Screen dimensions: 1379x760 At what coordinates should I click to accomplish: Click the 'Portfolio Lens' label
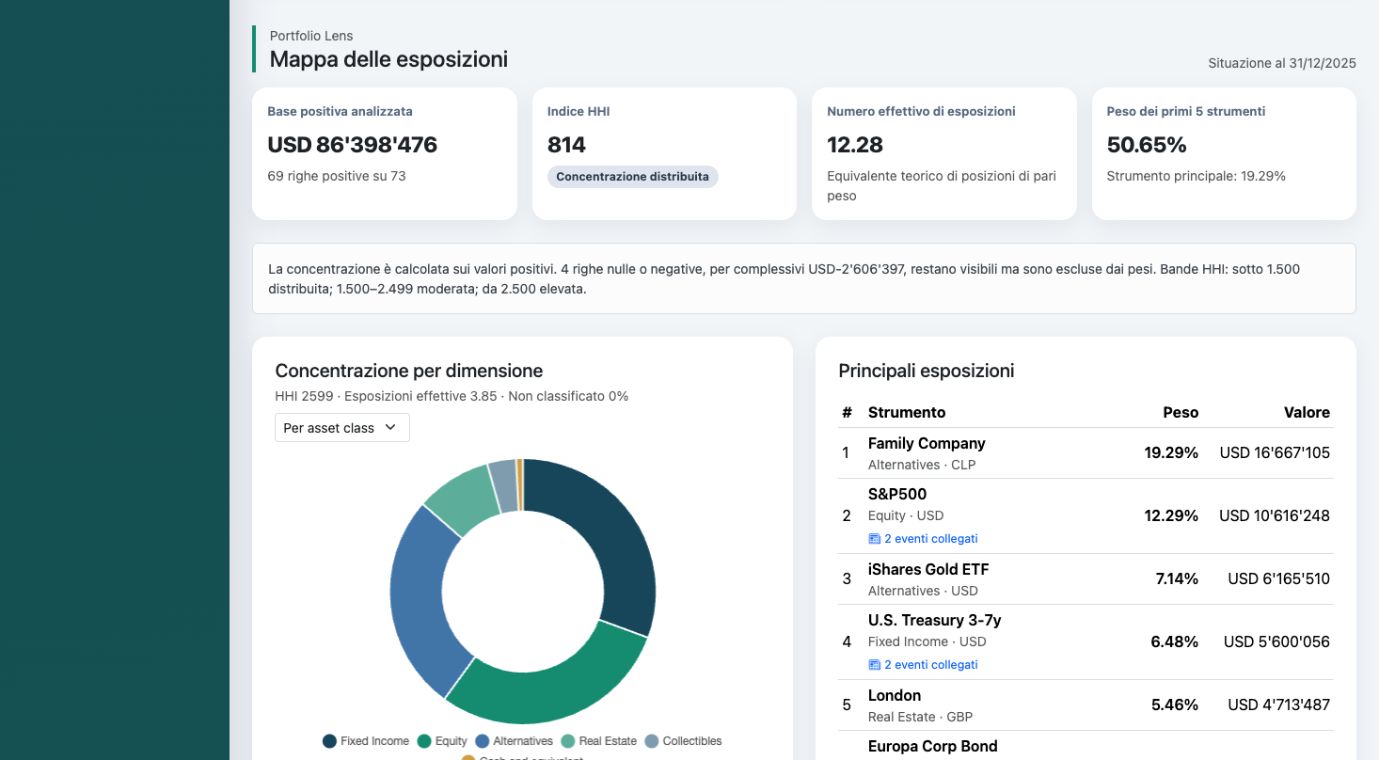[x=311, y=36]
